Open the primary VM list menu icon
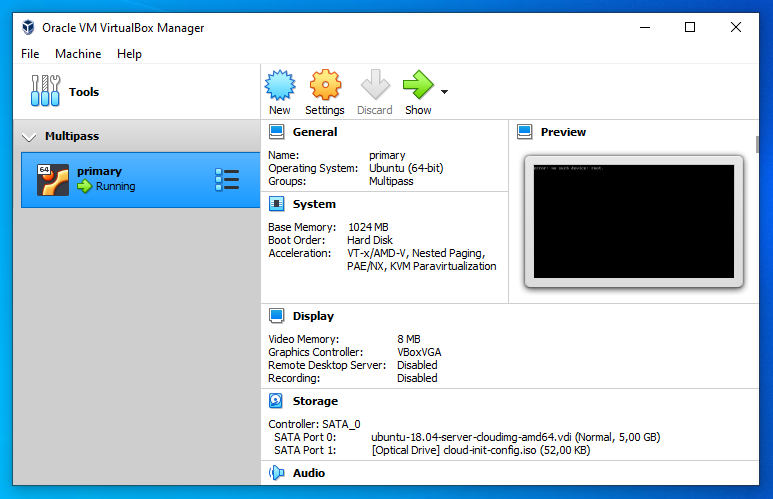The height and width of the screenshot is (499, 773). pyautogui.click(x=227, y=180)
